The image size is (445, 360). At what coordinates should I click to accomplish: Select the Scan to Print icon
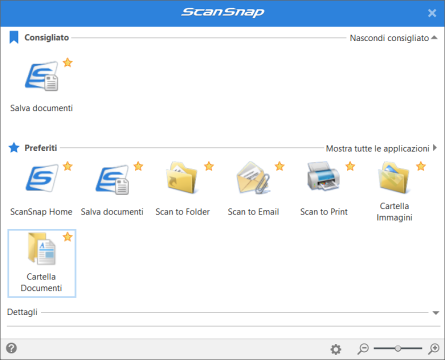pyautogui.click(x=323, y=177)
